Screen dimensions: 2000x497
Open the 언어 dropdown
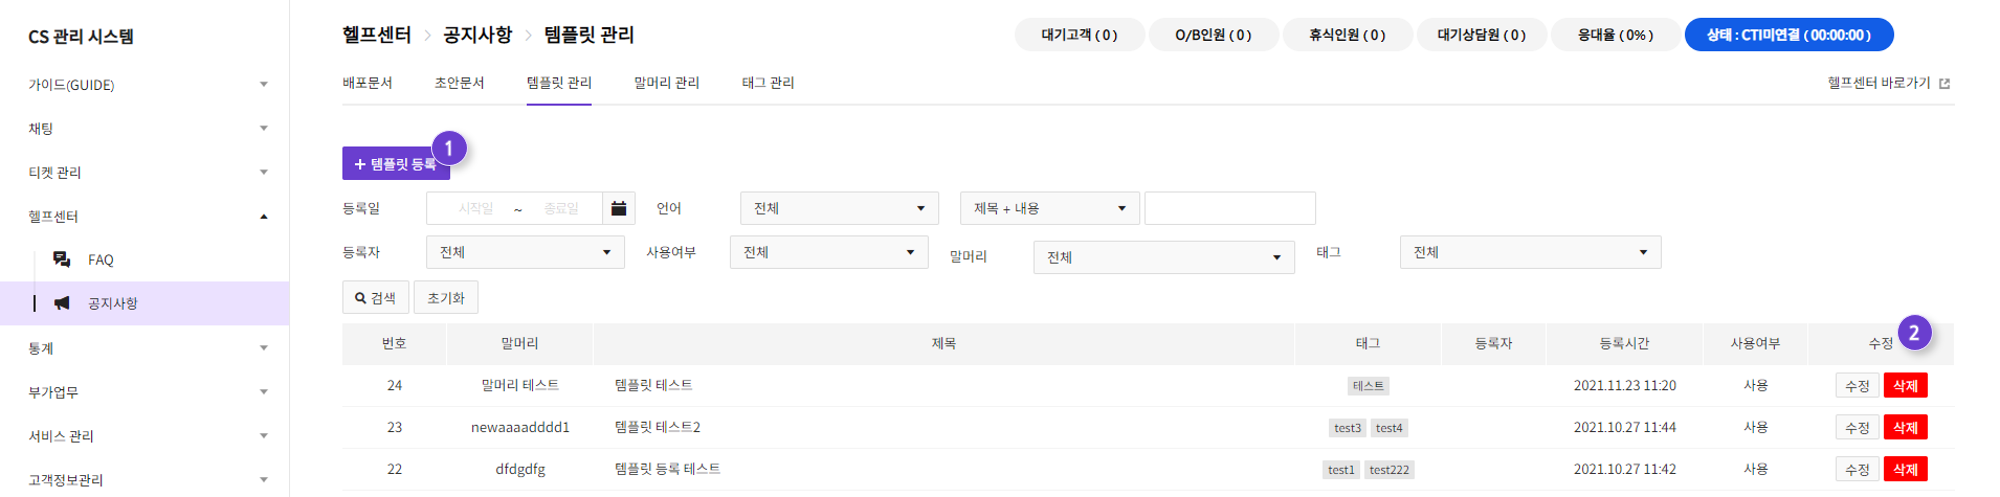pos(839,208)
